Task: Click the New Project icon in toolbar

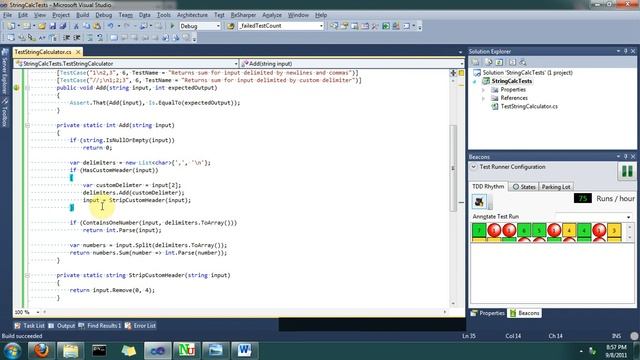Action: [11, 26]
